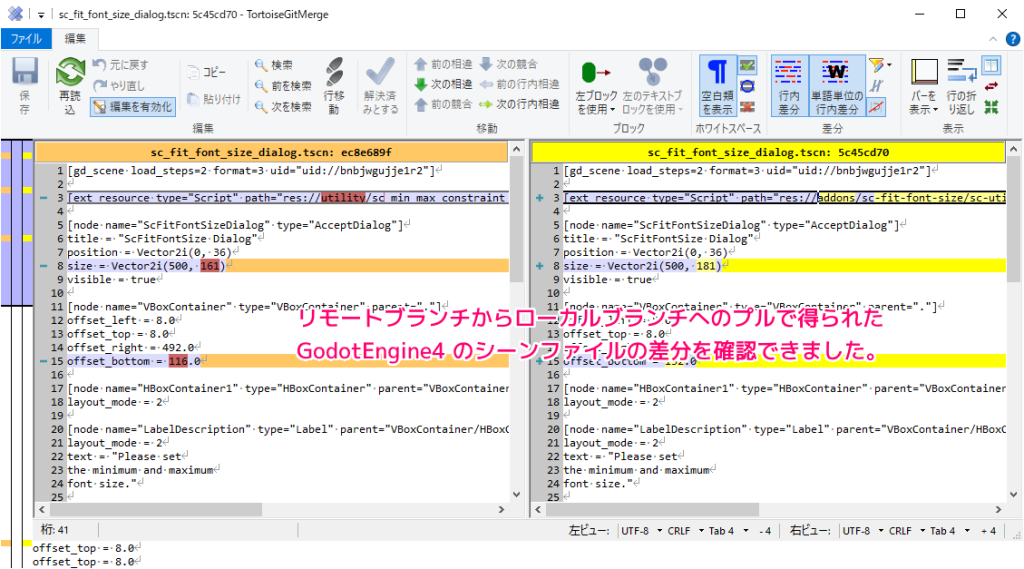Toggle Enable Edit (編集を有効化)
Screen dimensions: 1024x569
pos(133,106)
